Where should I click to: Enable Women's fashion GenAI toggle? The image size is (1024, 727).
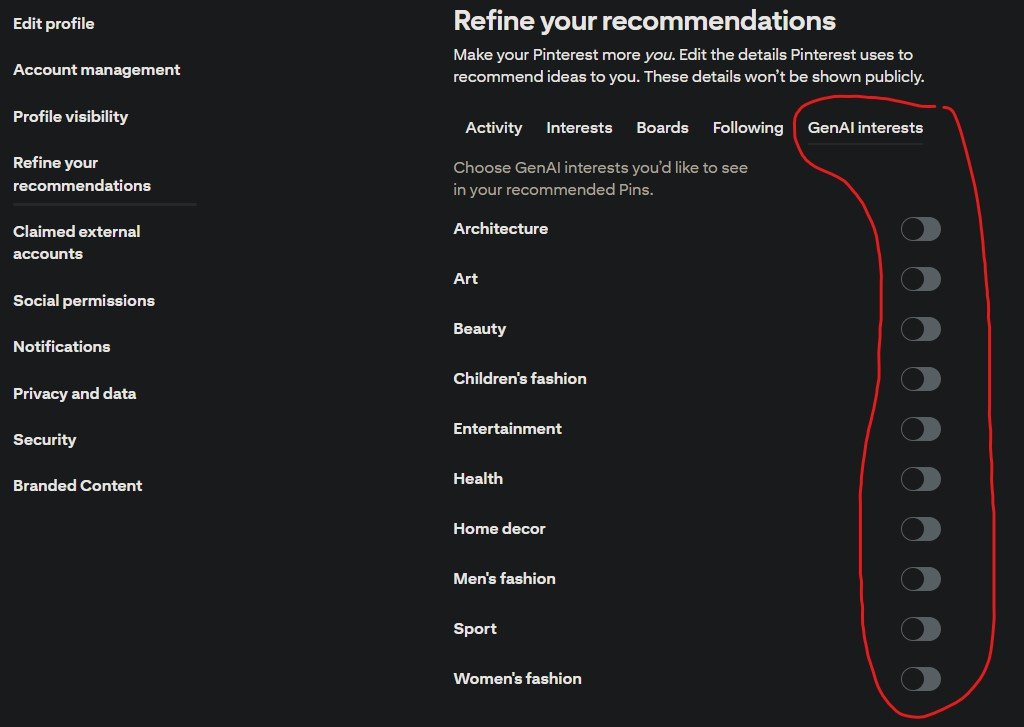point(920,679)
